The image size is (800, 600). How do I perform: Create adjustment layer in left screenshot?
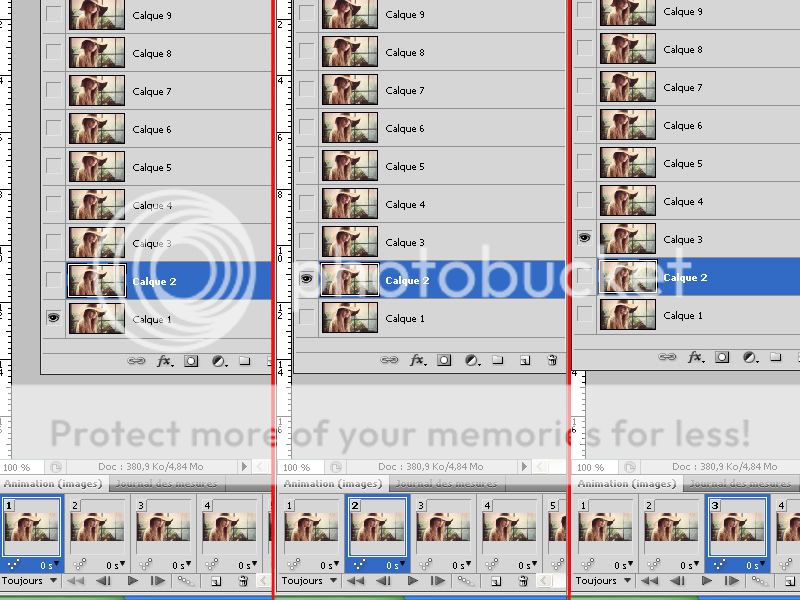(218, 361)
